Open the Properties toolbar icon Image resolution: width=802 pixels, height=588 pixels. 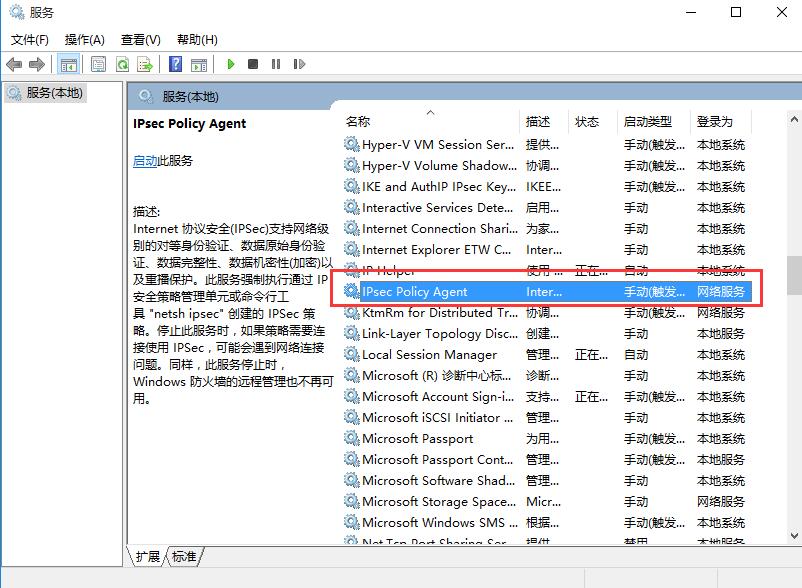98,64
